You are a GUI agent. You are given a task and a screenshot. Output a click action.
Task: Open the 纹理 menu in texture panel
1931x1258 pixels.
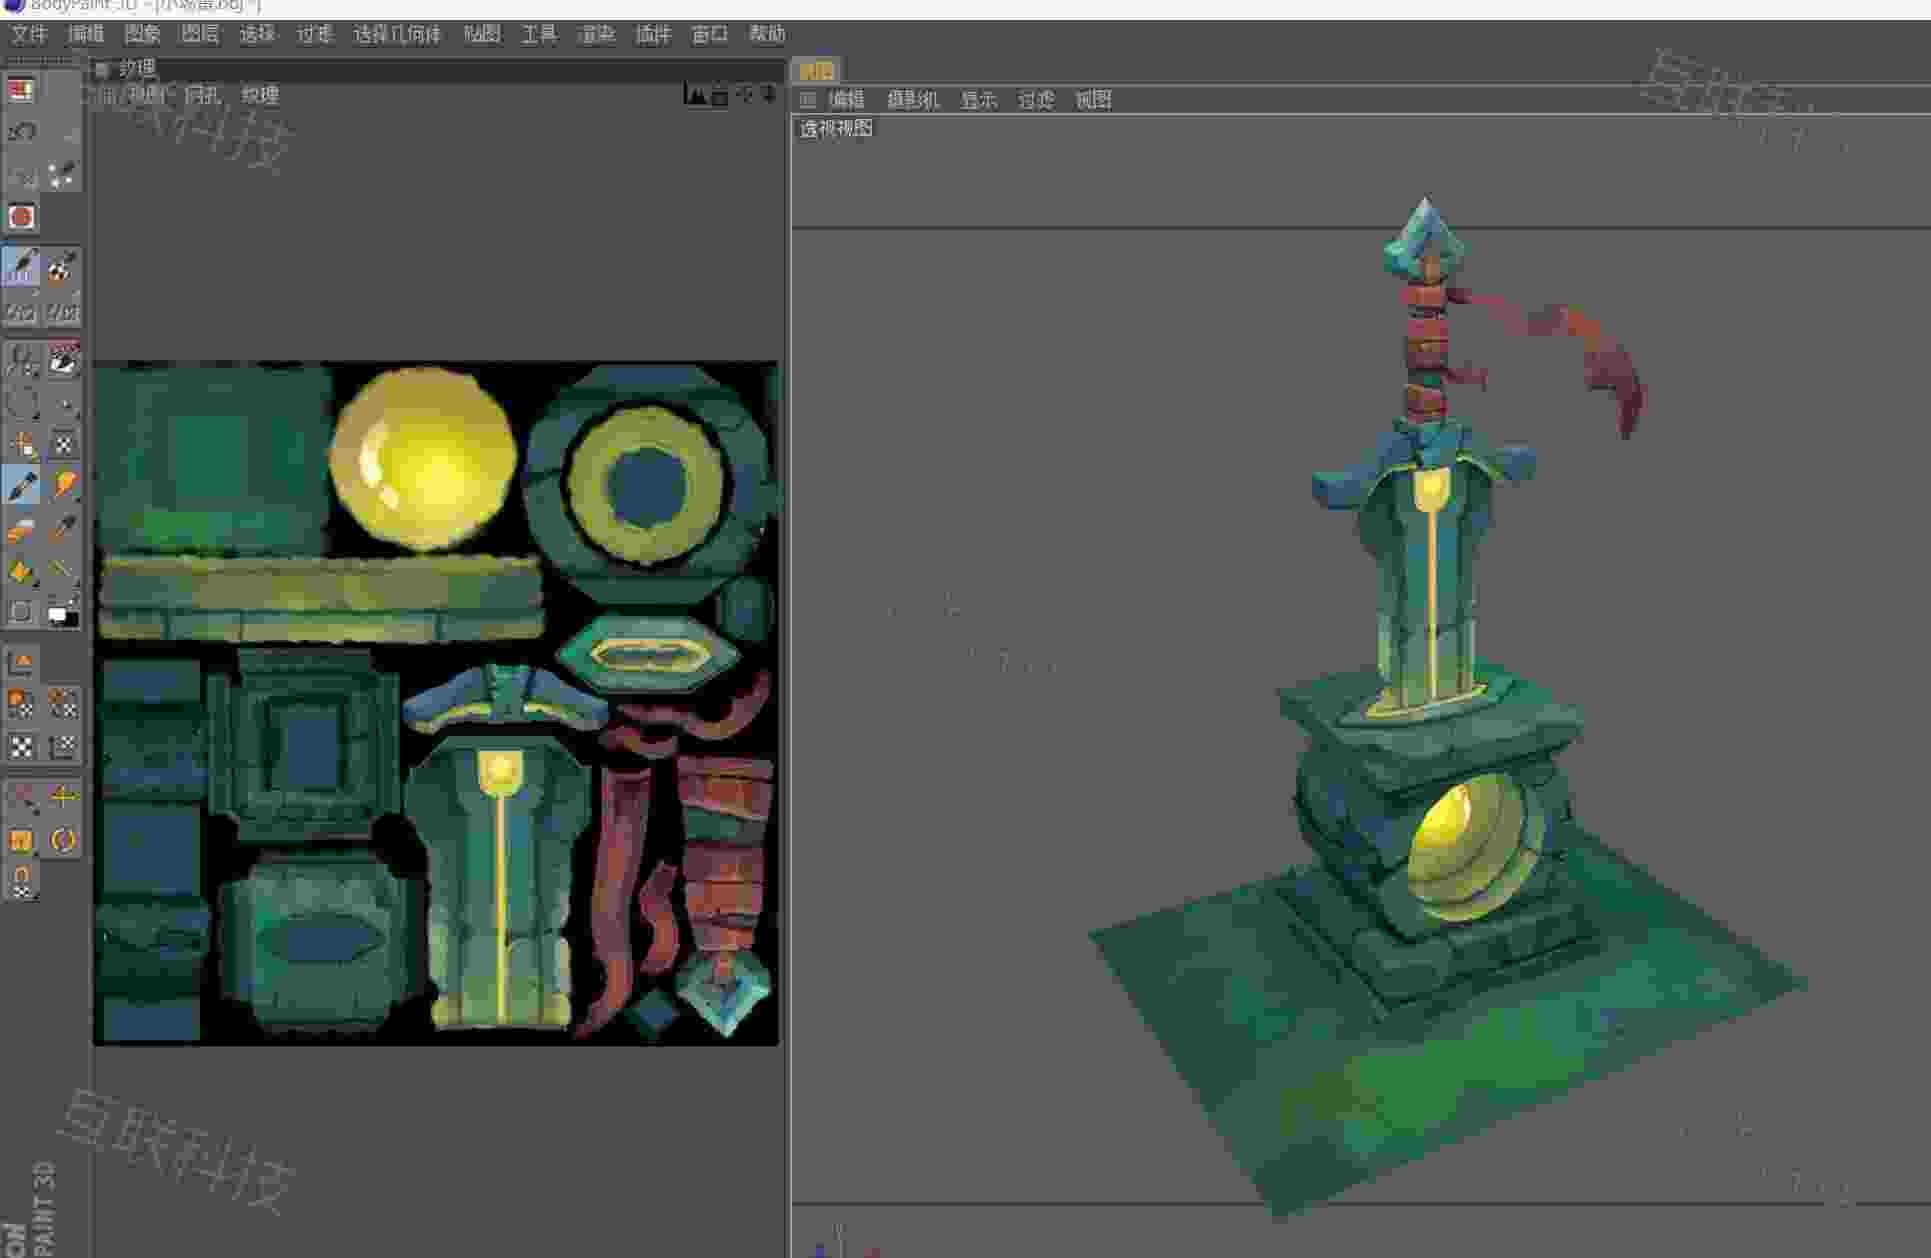[260, 95]
